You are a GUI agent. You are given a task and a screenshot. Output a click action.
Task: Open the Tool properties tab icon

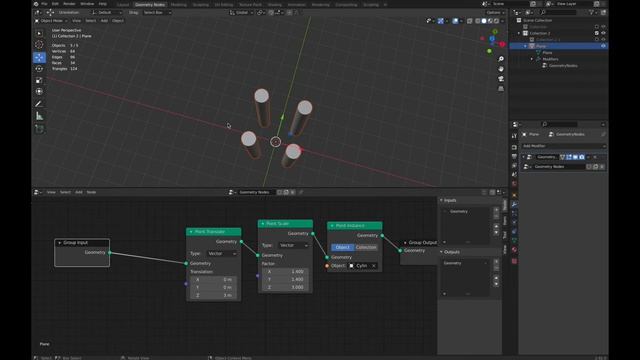514,136
